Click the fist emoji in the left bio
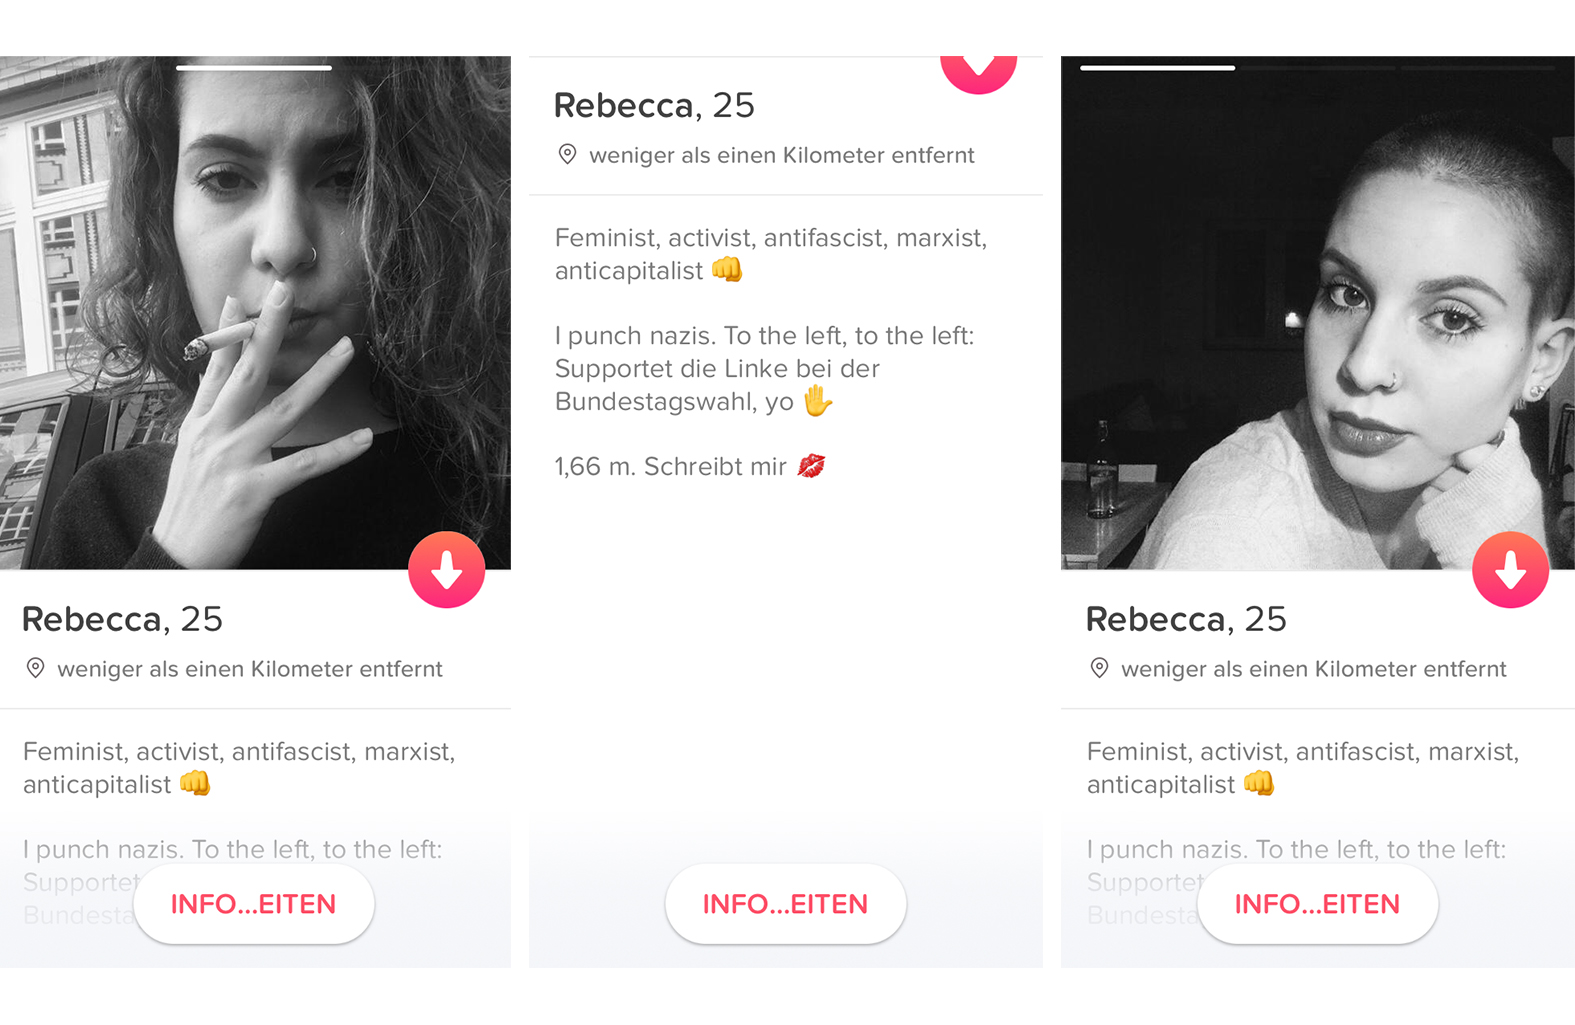Image resolution: width=1575 pixels, height=1025 pixels. pyautogui.click(x=195, y=783)
